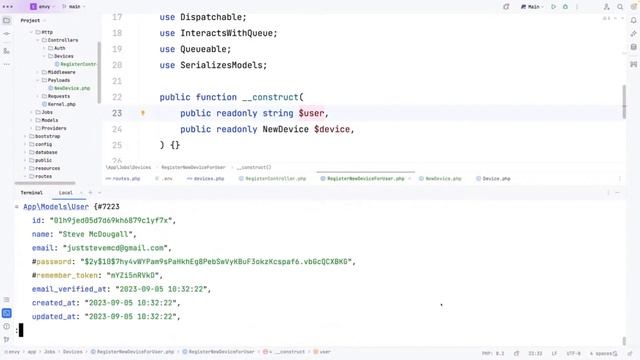Expand the Middleware folder
640x360 pixels.
[38, 72]
